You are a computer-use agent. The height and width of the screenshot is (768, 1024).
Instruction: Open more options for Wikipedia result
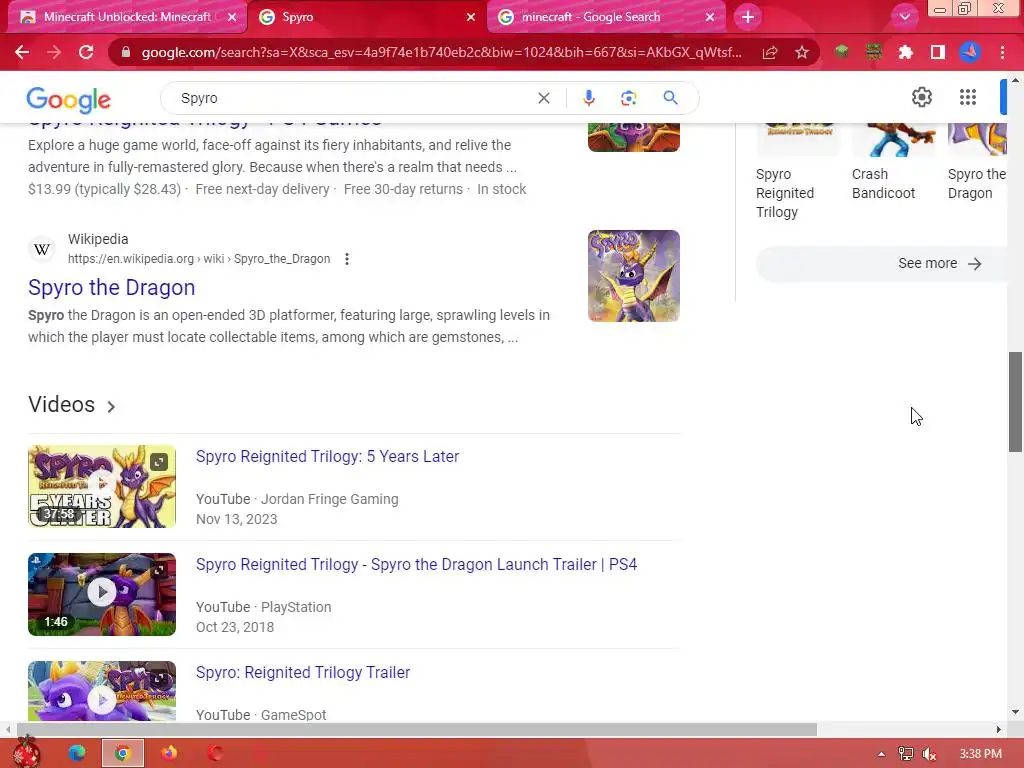347,259
